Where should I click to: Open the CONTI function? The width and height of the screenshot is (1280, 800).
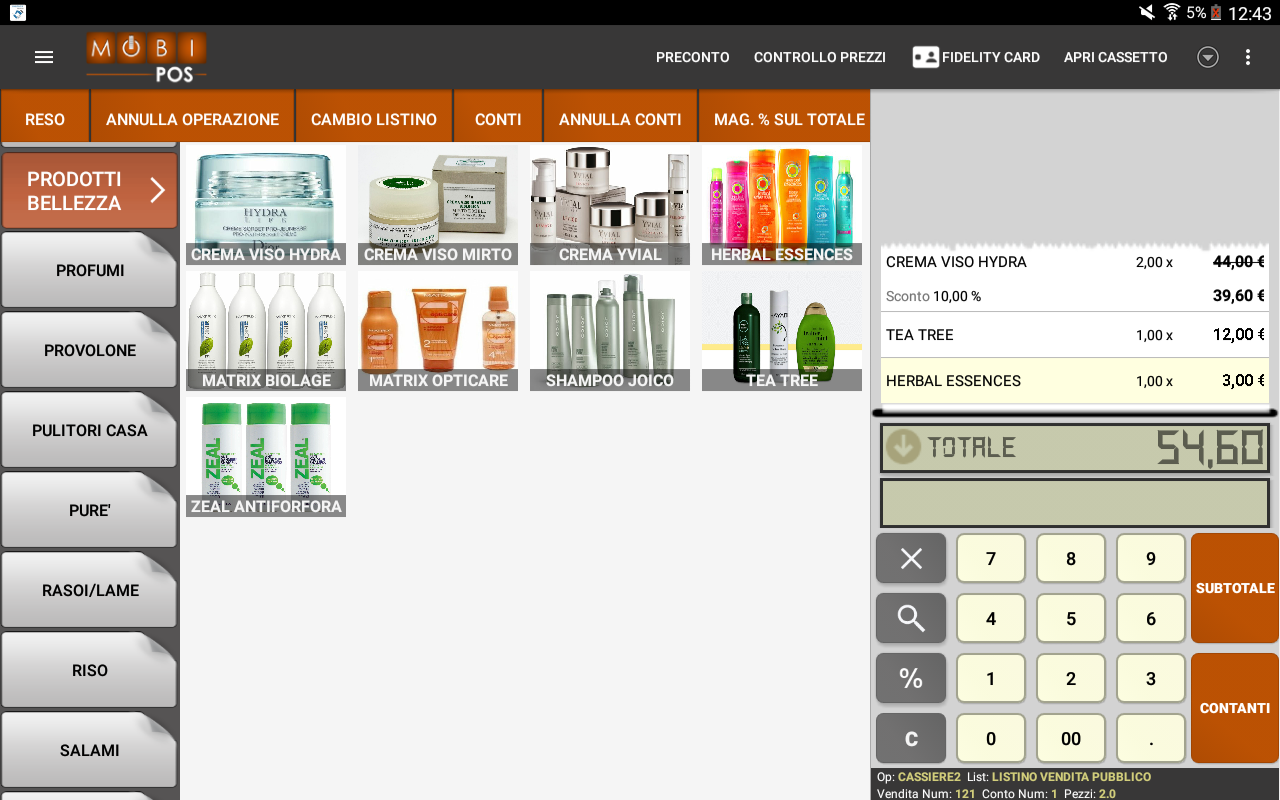point(498,116)
